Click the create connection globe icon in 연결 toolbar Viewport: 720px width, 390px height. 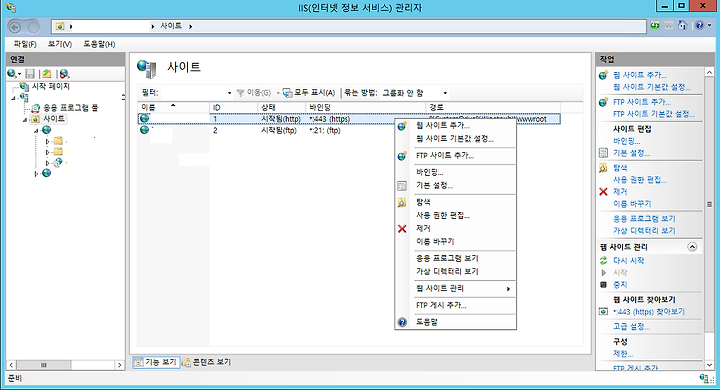point(12,73)
